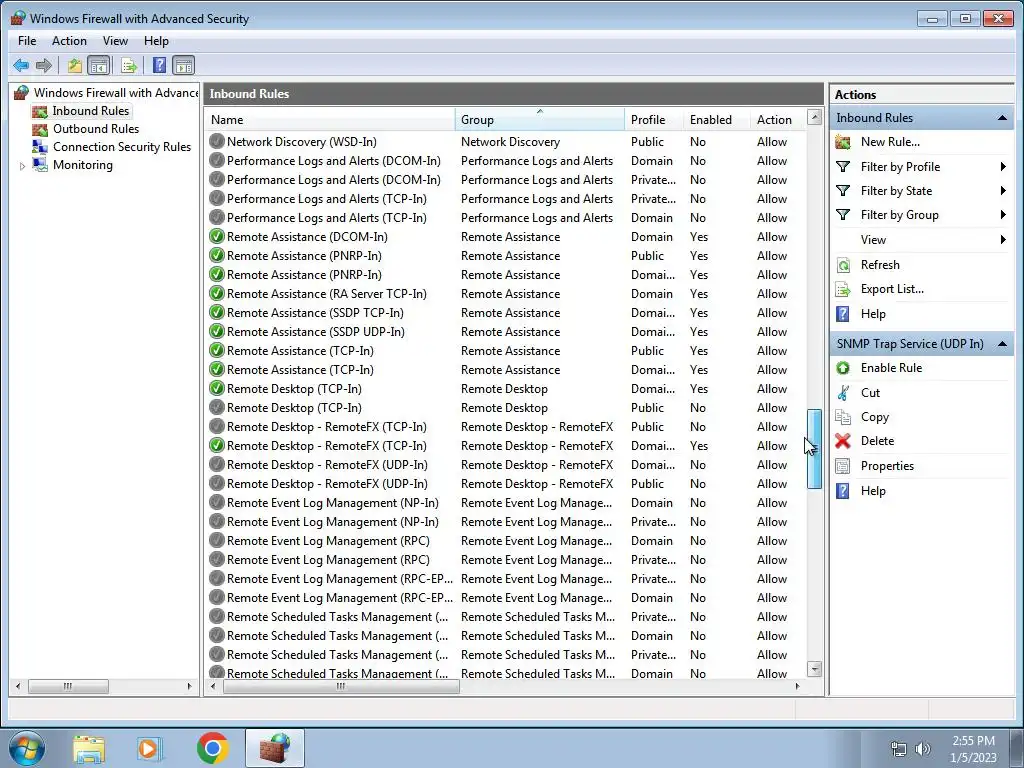
Task: Click the Filter by Group funnel icon
Action: pos(843,215)
